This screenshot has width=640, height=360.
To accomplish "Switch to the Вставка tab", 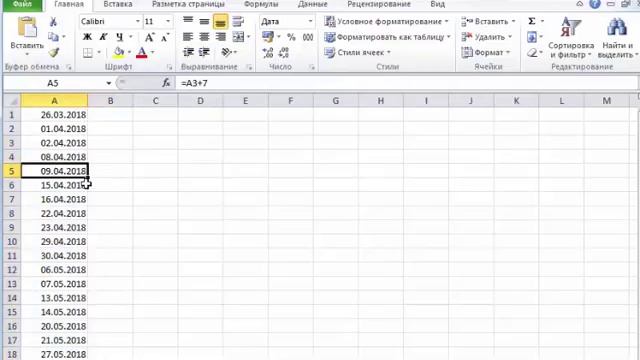I will click(118, 4).
